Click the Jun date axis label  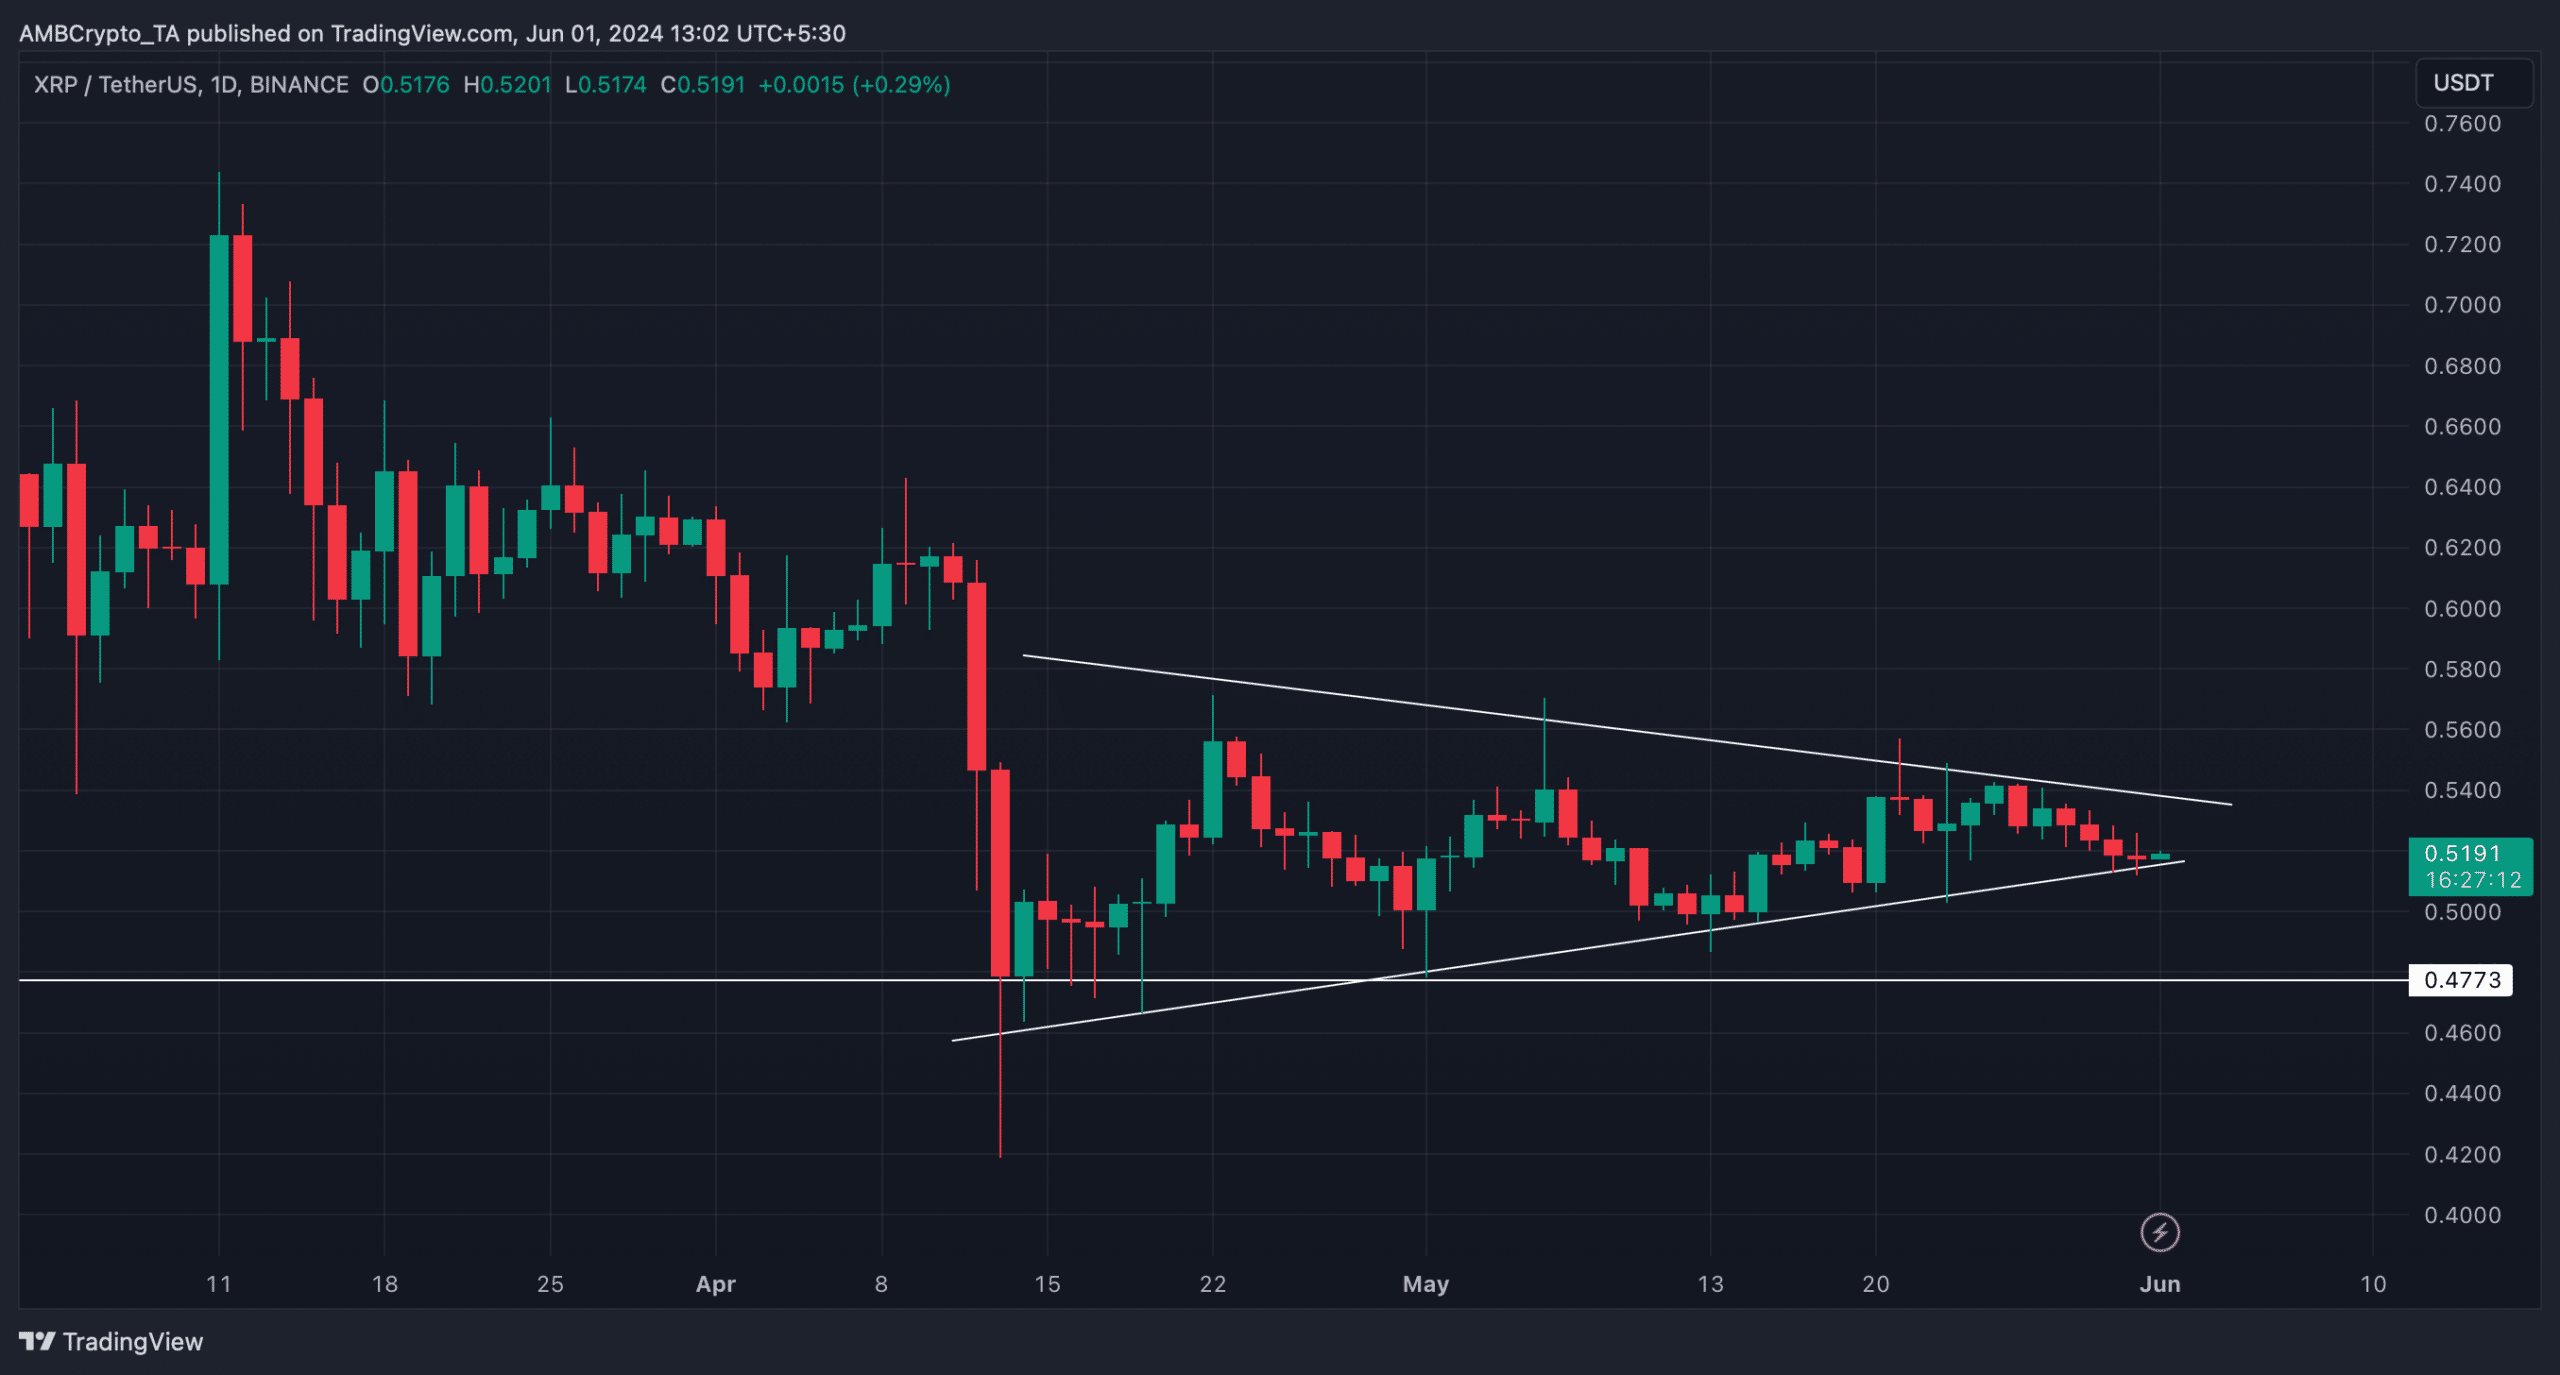click(2160, 1284)
